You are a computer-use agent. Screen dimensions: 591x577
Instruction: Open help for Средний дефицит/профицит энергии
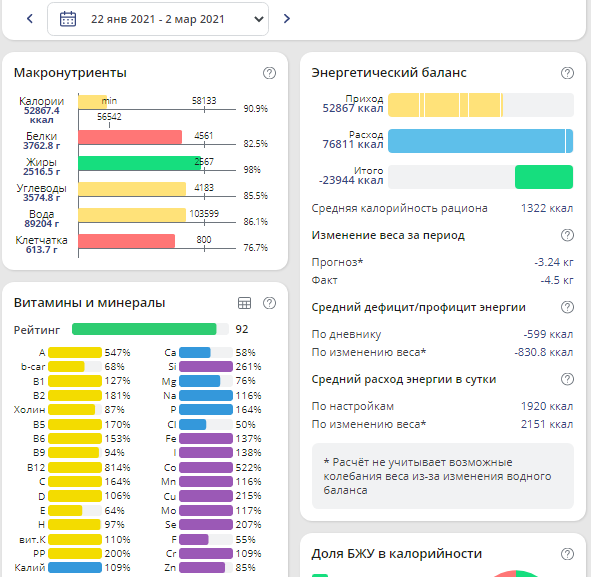pos(567,307)
